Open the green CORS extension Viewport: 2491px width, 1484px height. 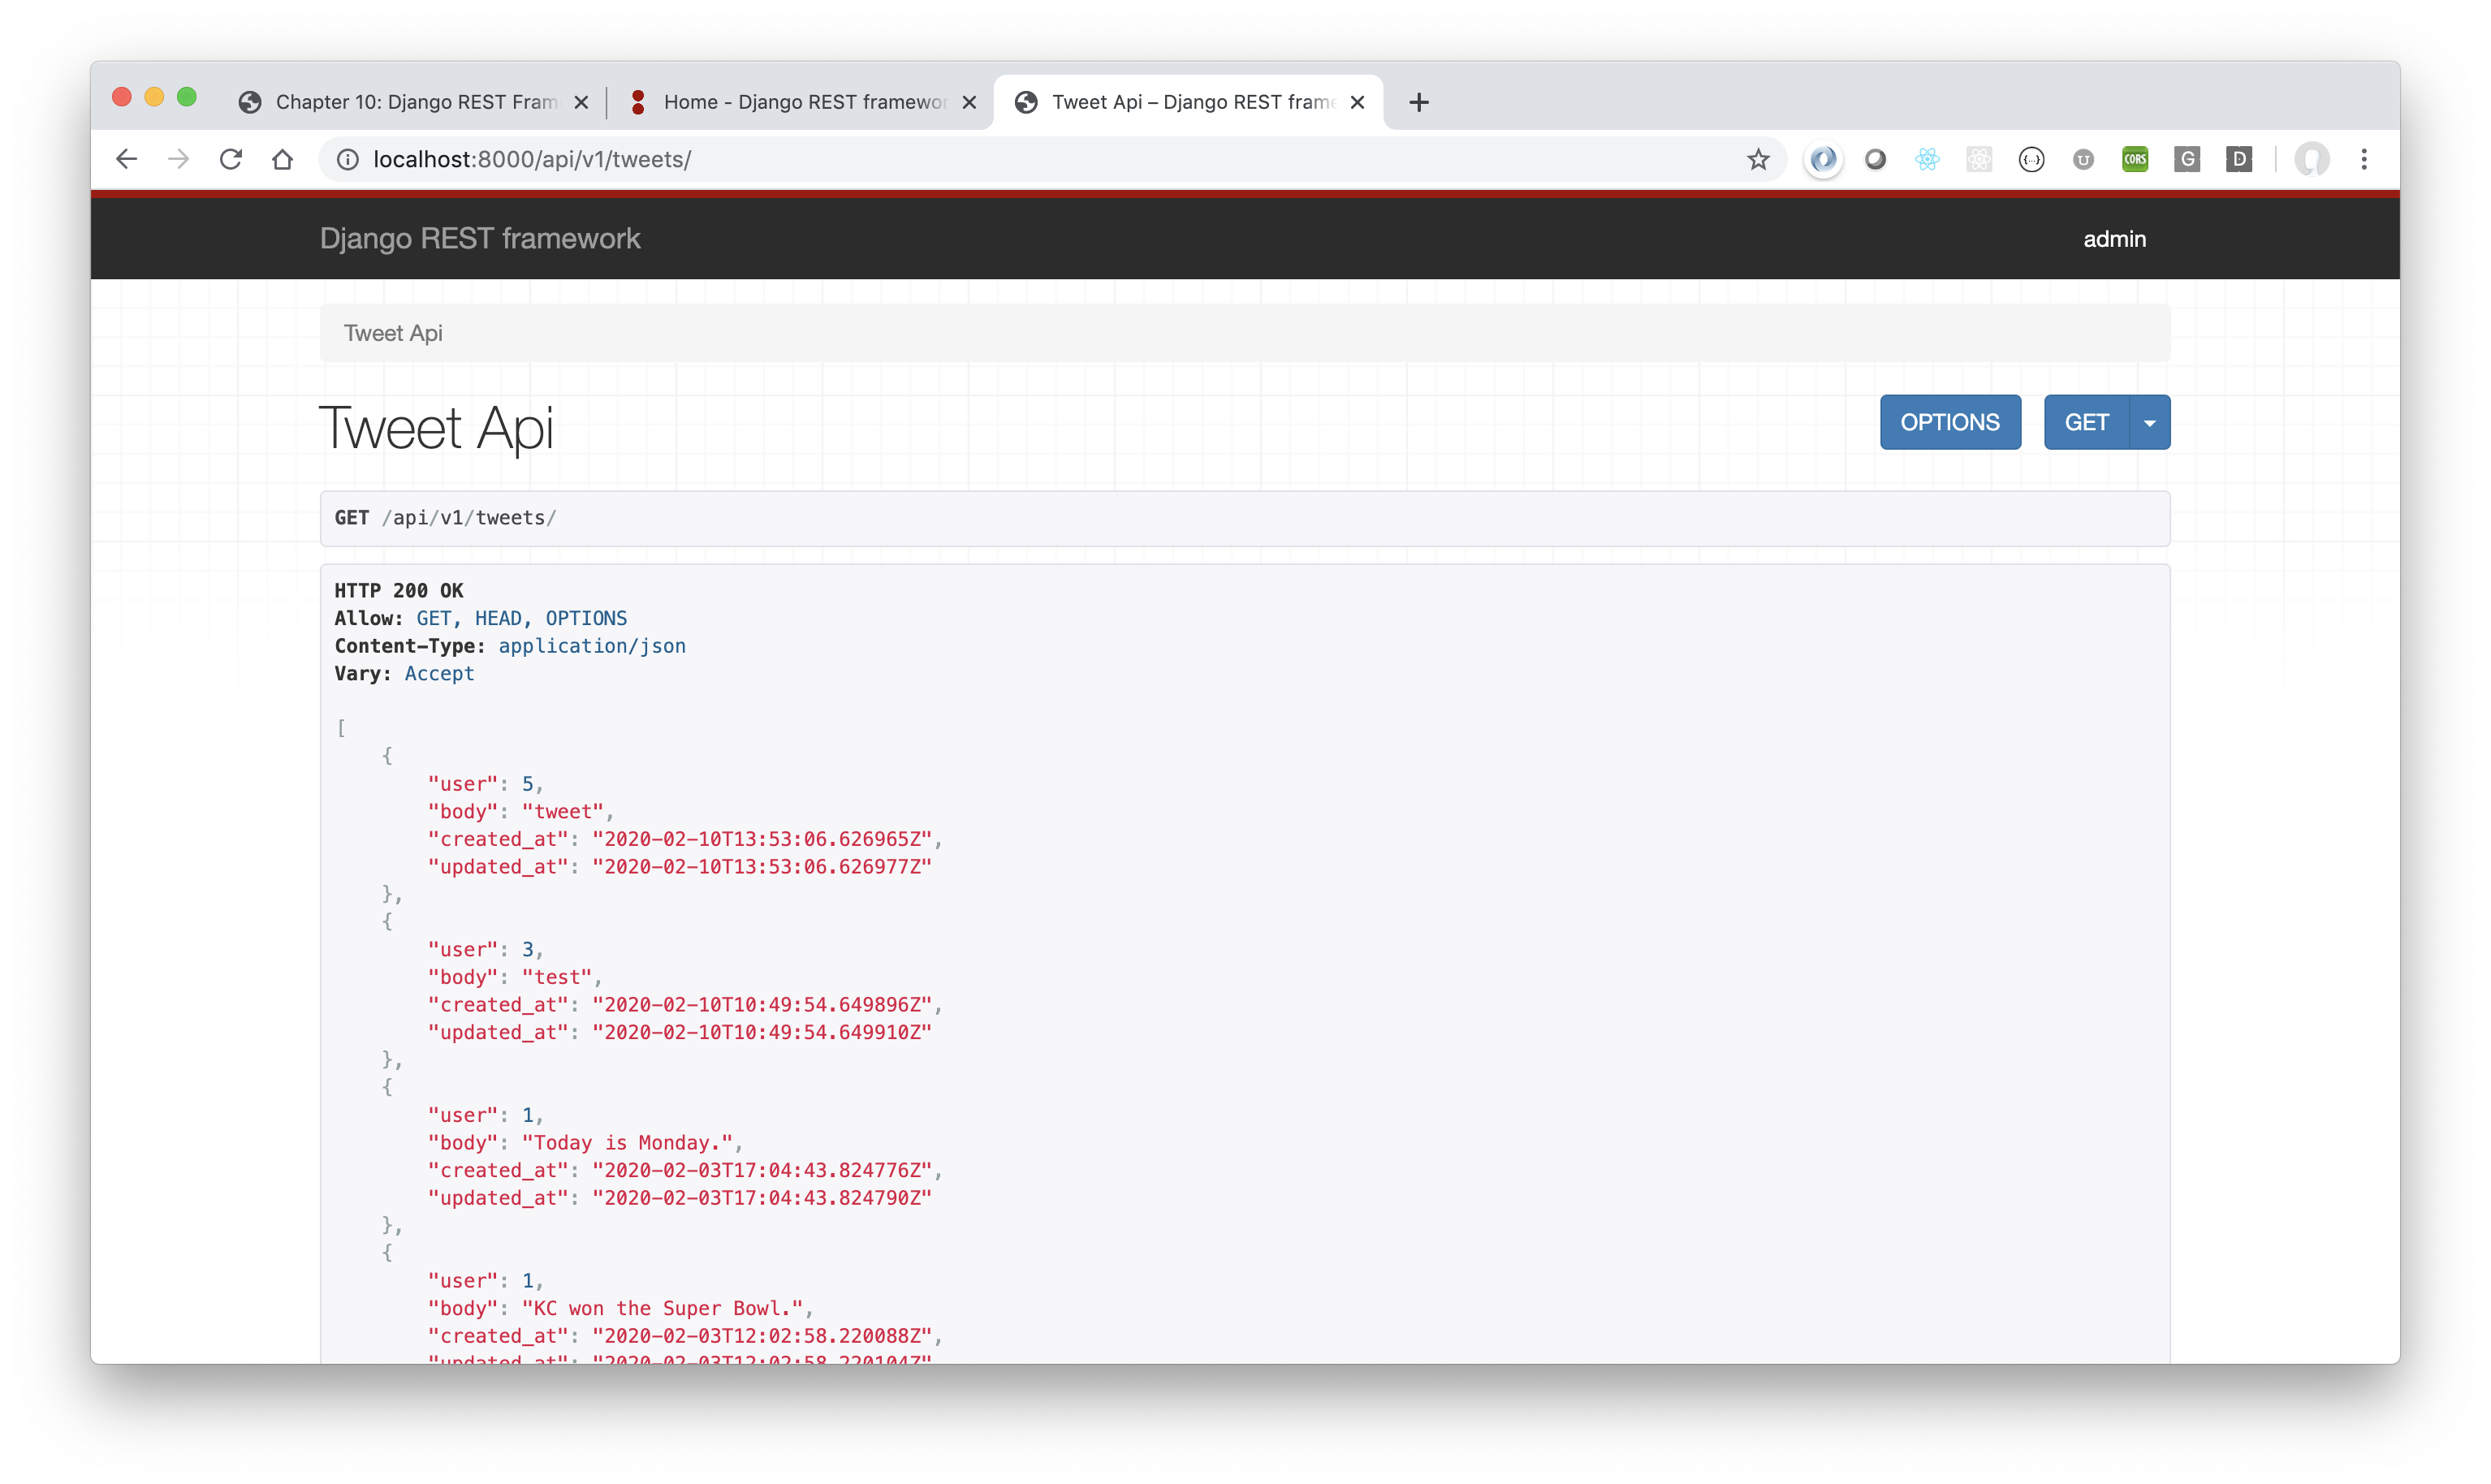2135,159
